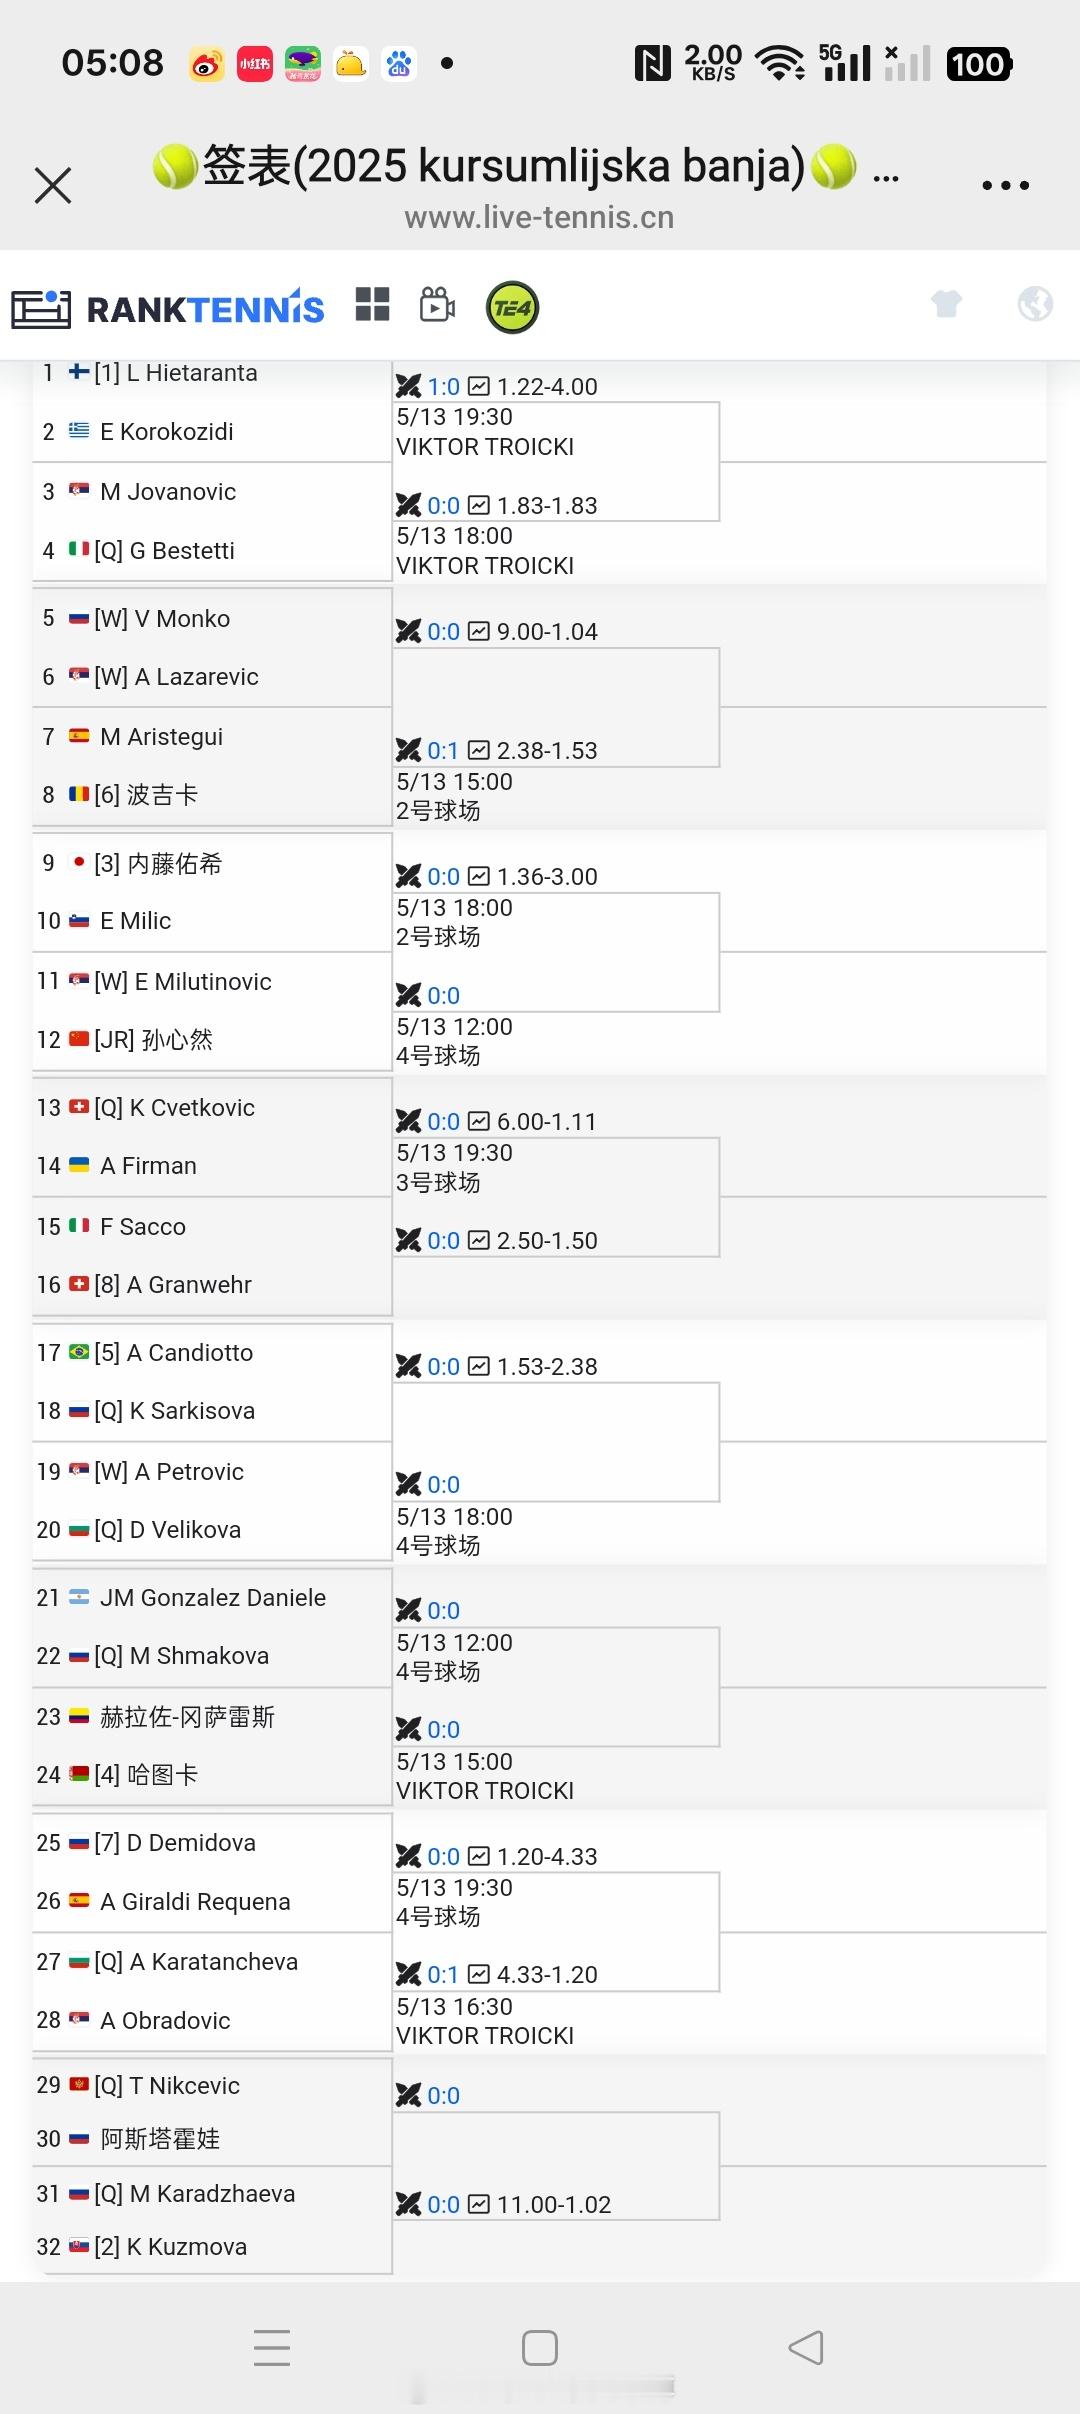Viewport: 1080px width, 2414px height.
Task: Open Android recent apps menu button
Action: tap(272, 2347)
